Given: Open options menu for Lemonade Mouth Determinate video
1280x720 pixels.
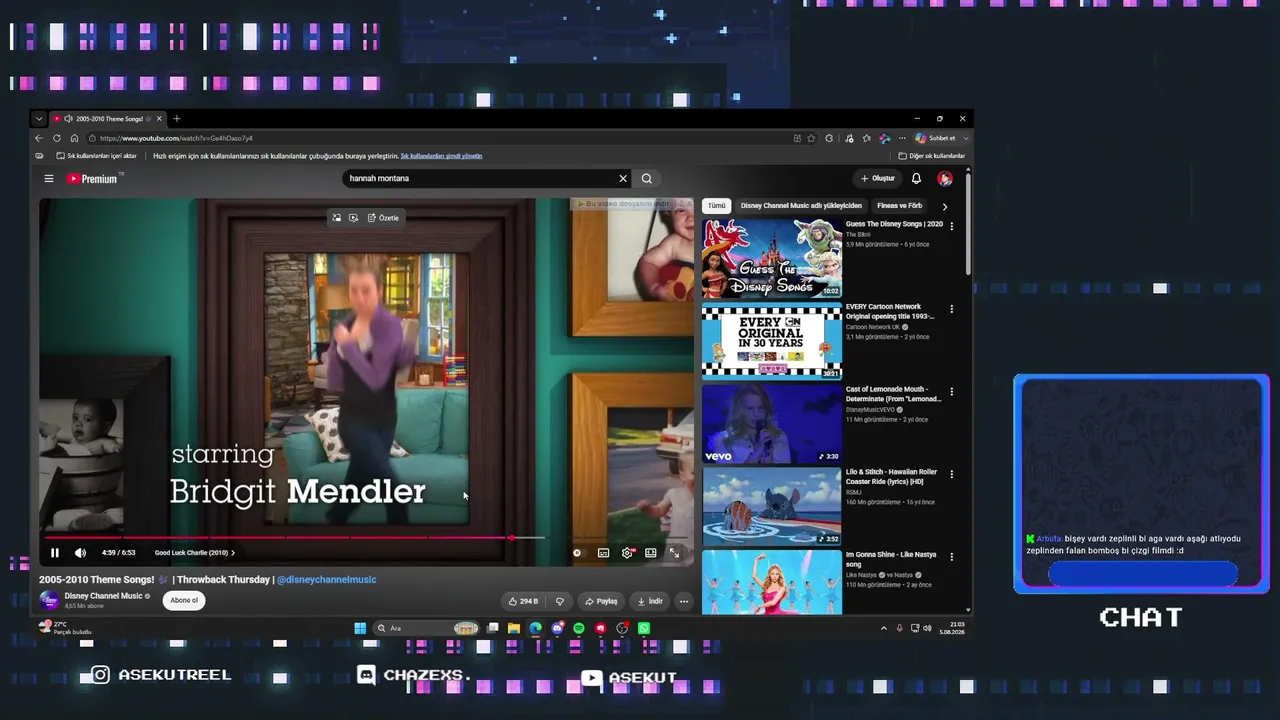Looking at the screenshot, I should pyautogui.click(x=951, y=392).
